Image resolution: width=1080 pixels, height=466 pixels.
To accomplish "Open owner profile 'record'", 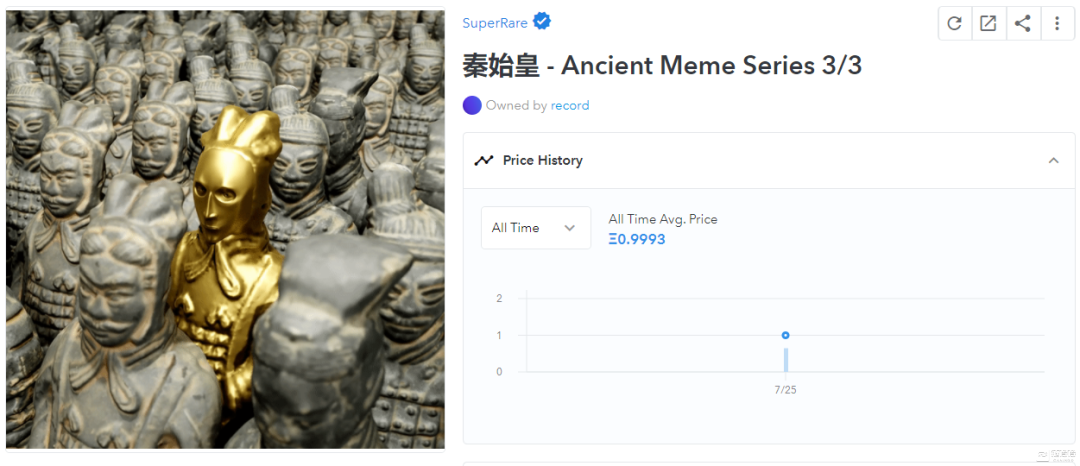I will pyautogui.click(x=570, y=105).
